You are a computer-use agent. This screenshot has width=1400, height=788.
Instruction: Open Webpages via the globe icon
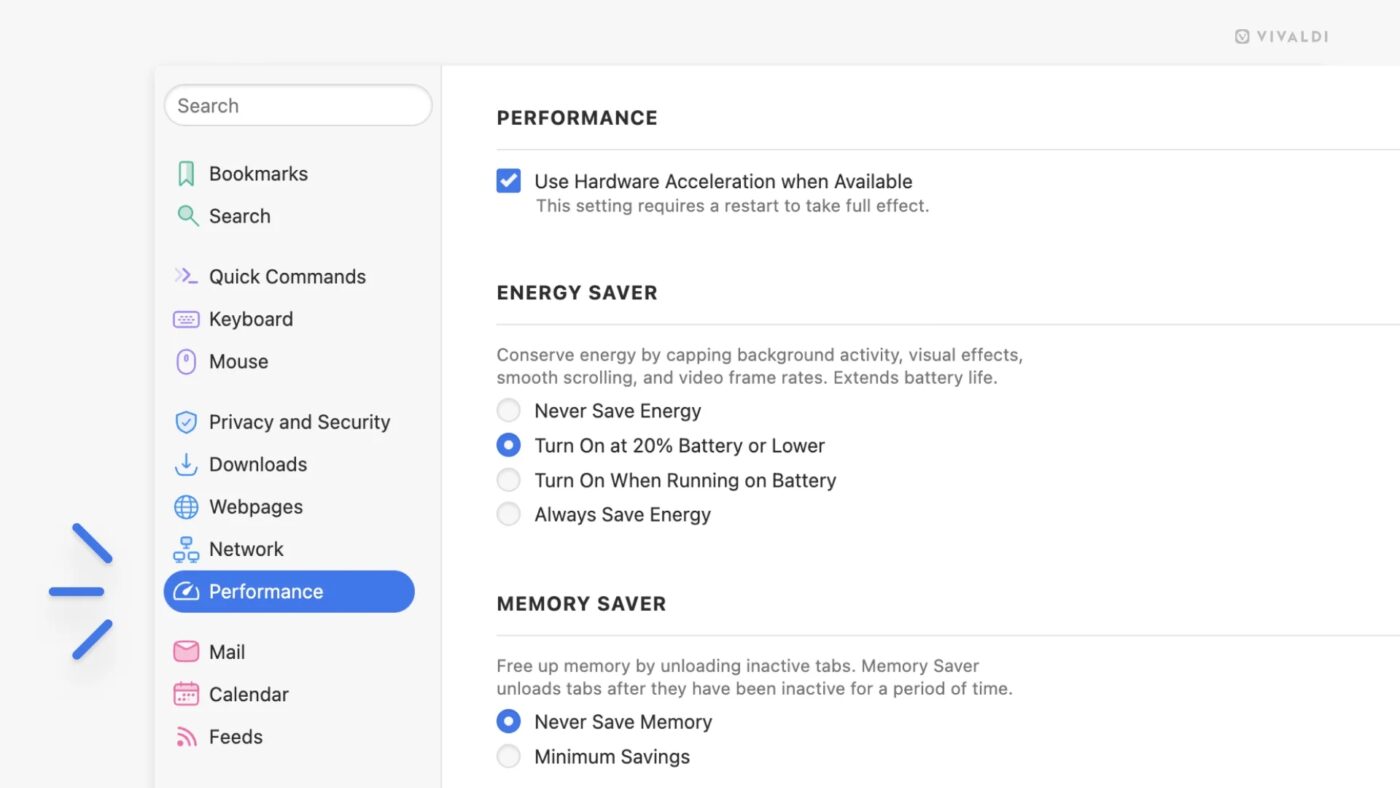coord(186,506)
